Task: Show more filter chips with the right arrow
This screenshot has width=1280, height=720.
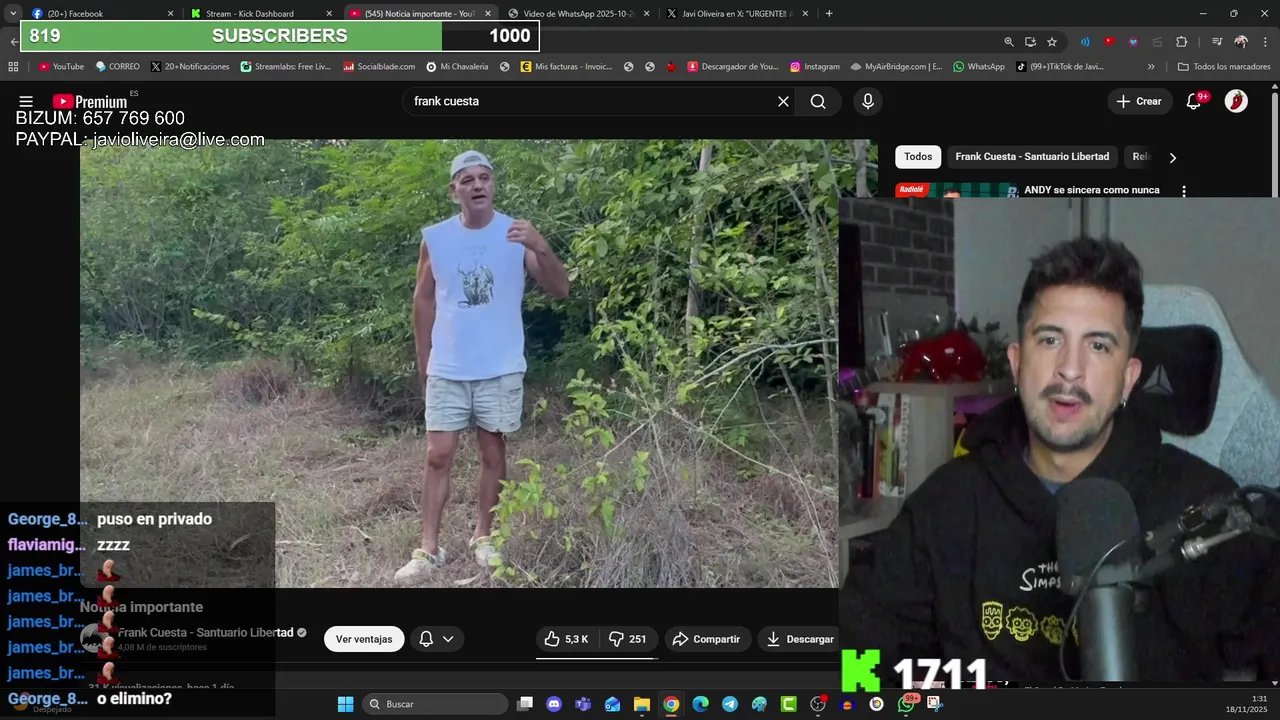Action: pyautogui.click(x=1172, y=157)
